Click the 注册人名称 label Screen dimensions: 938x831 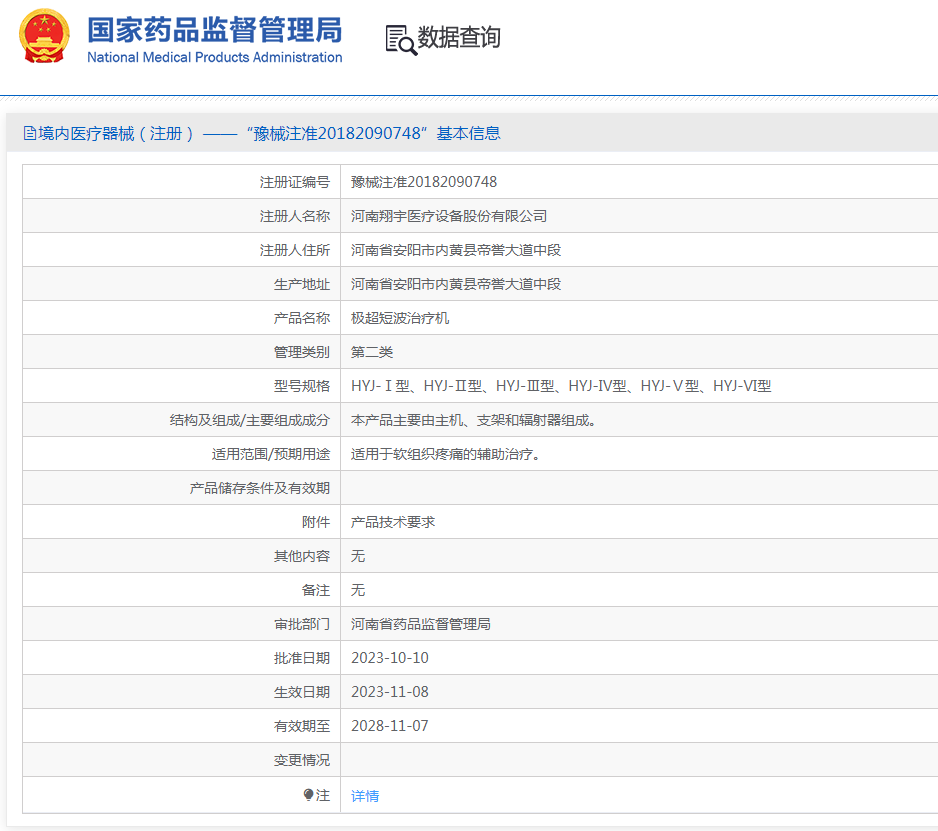tap(295, 216)
